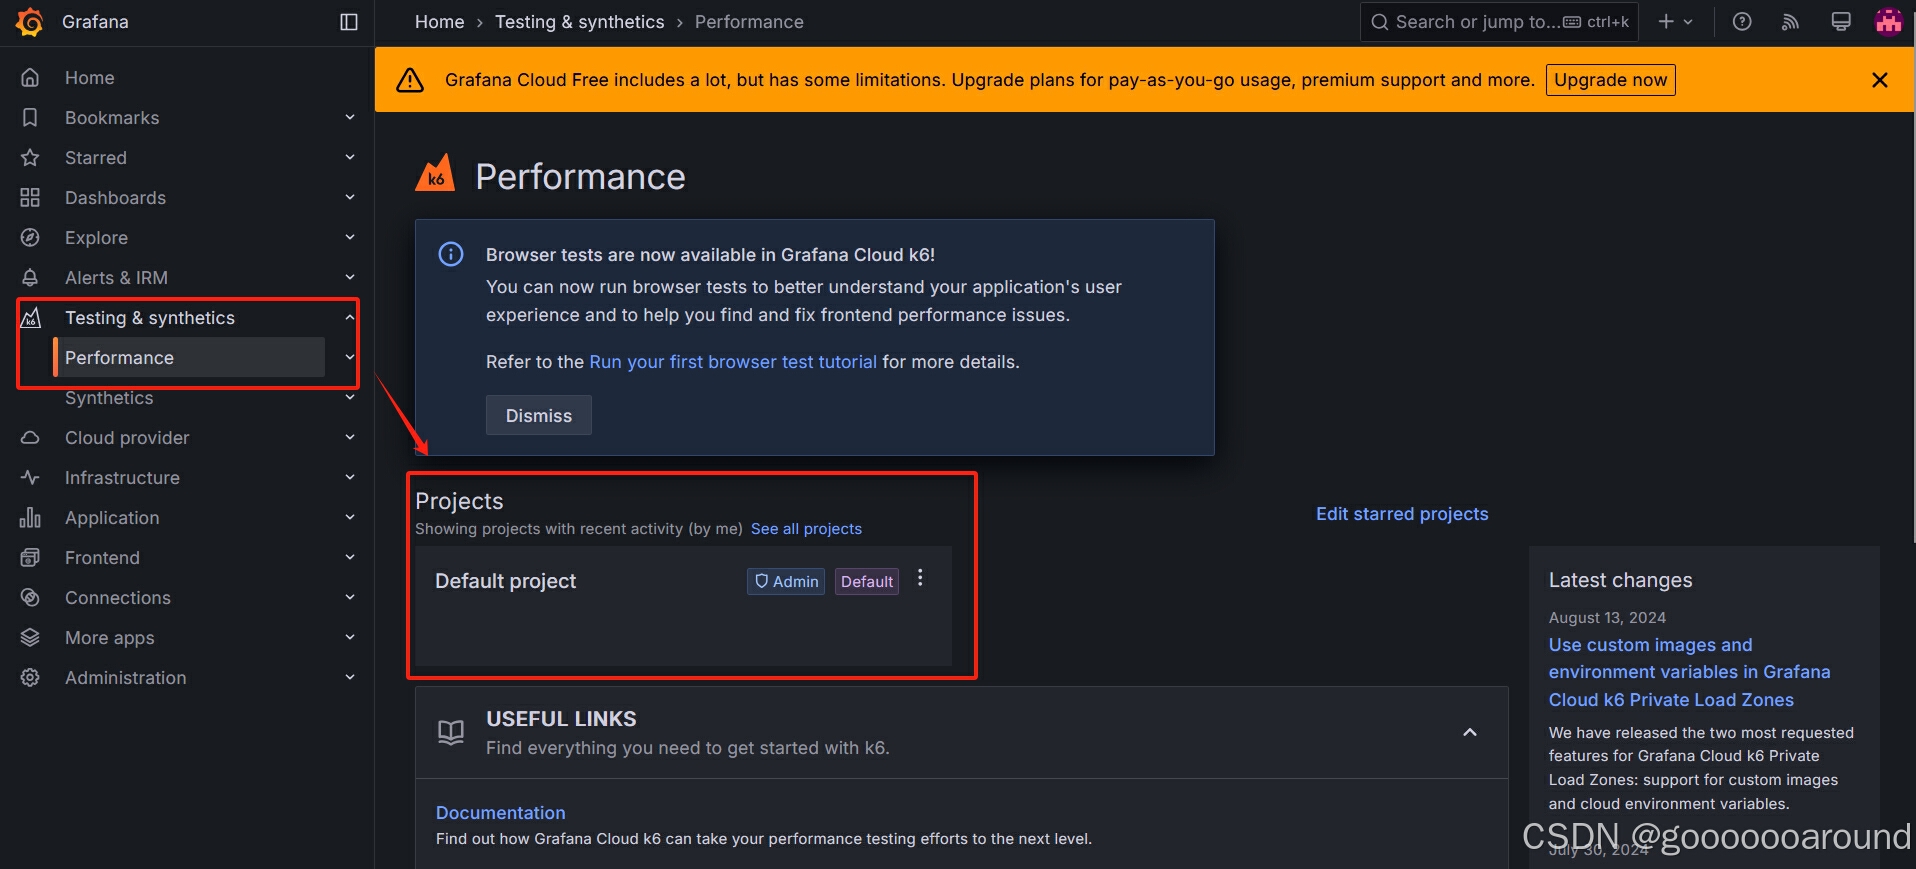The width and height of the screenshot is (1916, 869).
Task: Expand the Alerts & IRM chevron
Action: pyautogui.click(x=350, y=277)
